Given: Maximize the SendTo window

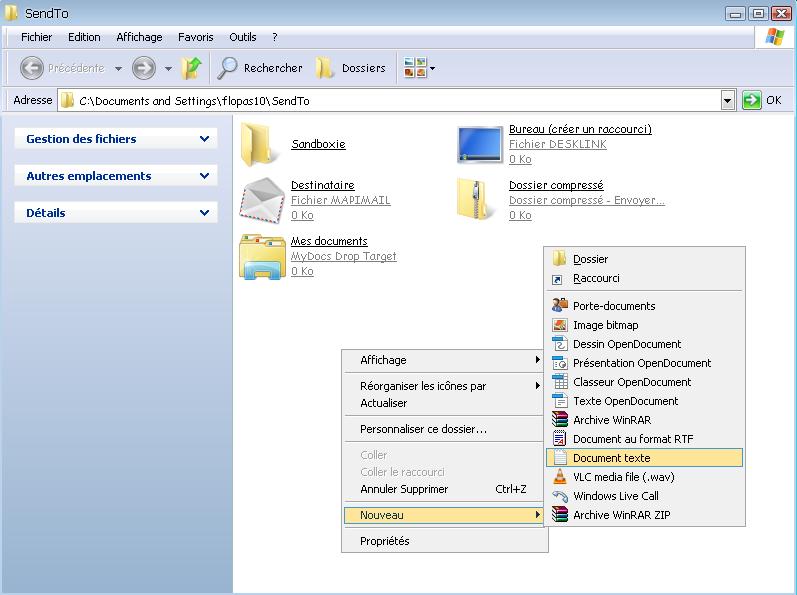Looking at the screenshot, I should (x=758, y=13).
